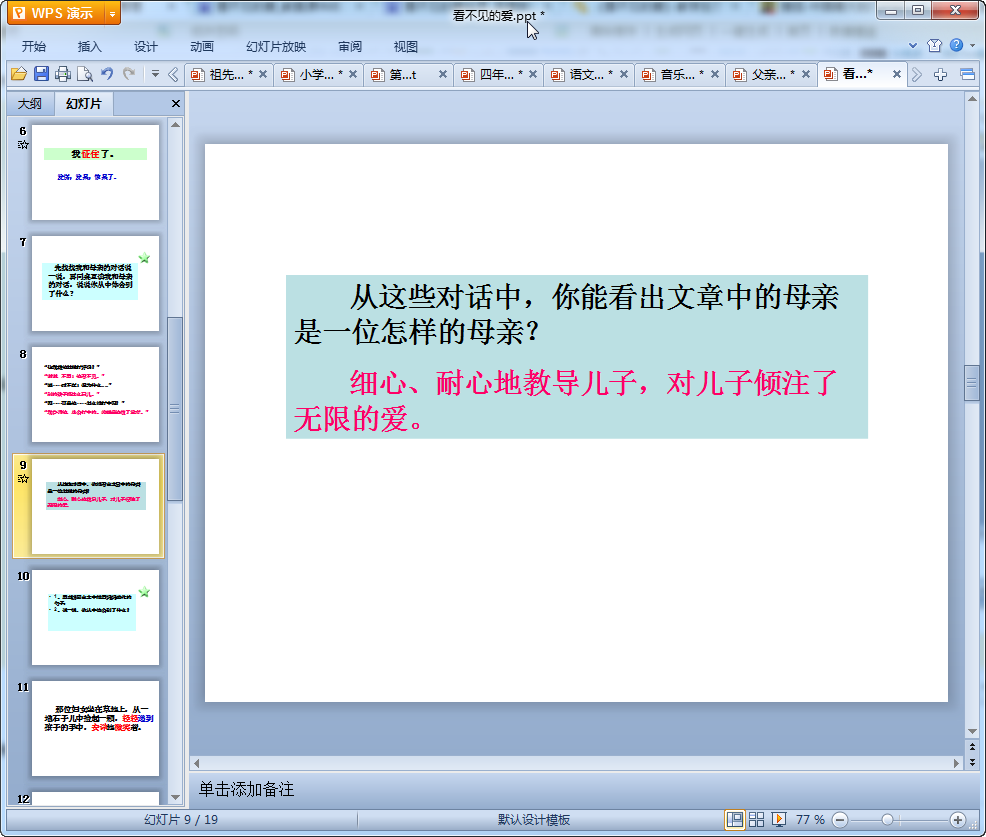The width and height of the screenshot is (986, 837).
Task: Open the help dropdown arrow
Action: [x=971, y=46]
